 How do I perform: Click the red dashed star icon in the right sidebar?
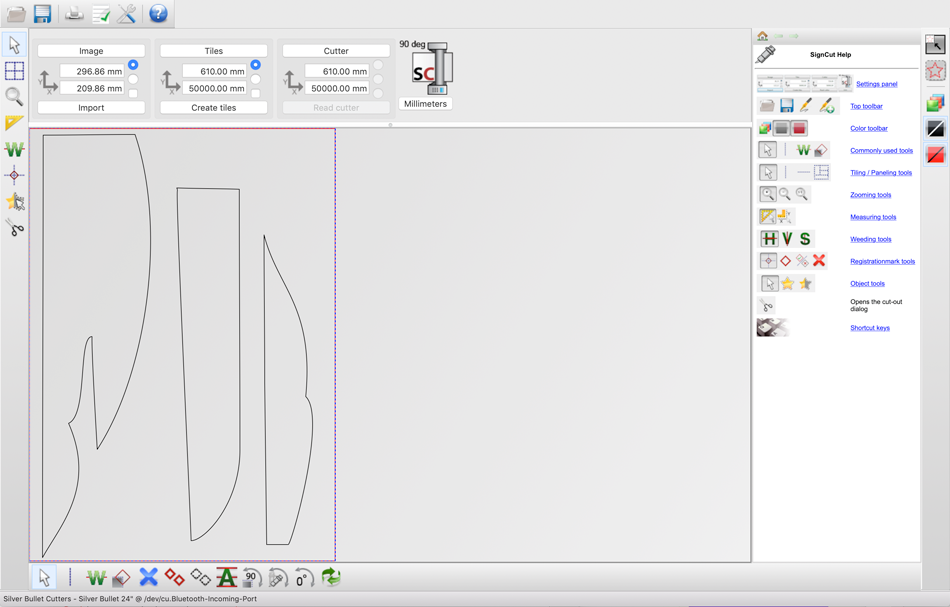pos(935,71)
